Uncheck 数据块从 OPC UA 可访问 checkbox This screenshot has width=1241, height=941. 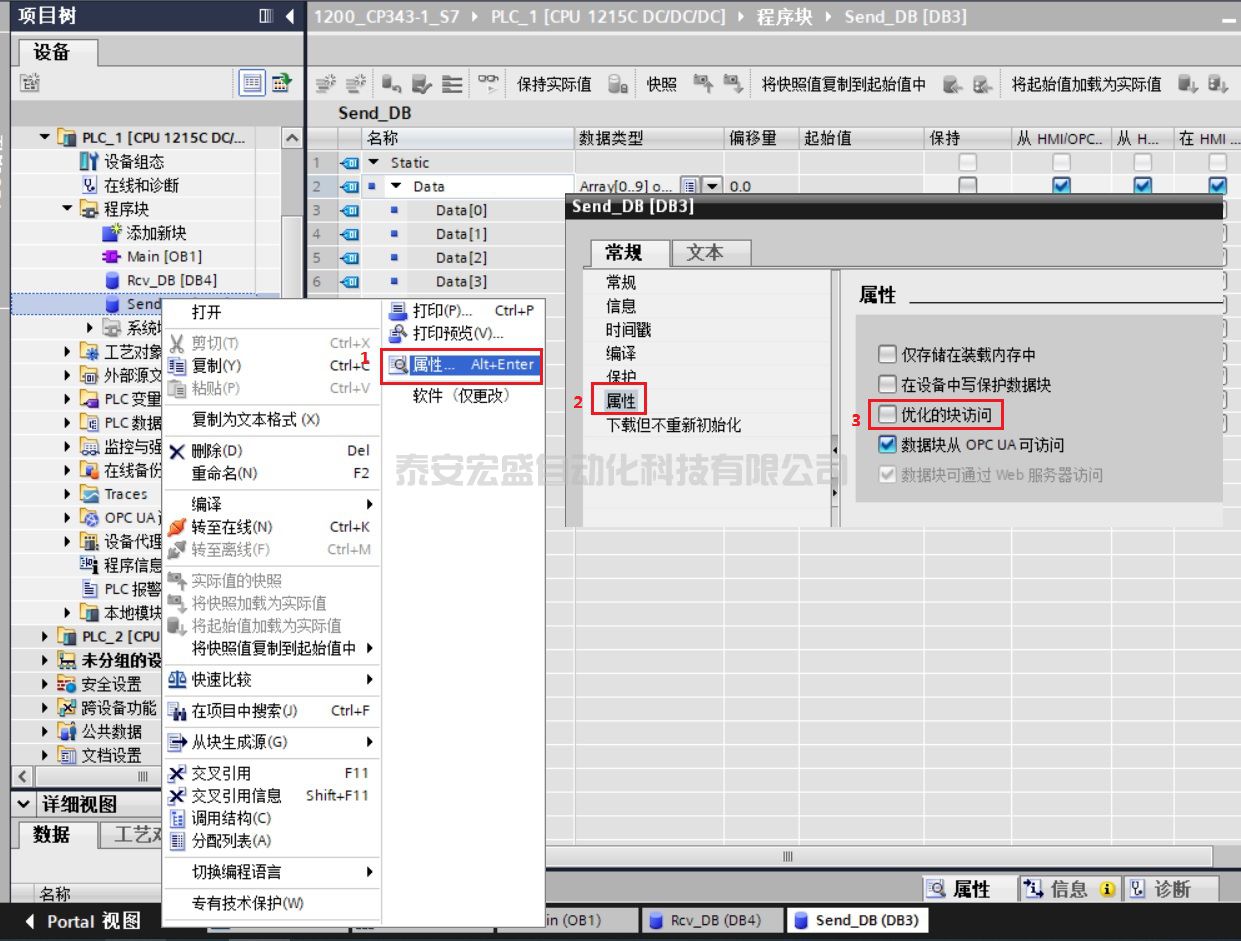pos(887,445)
